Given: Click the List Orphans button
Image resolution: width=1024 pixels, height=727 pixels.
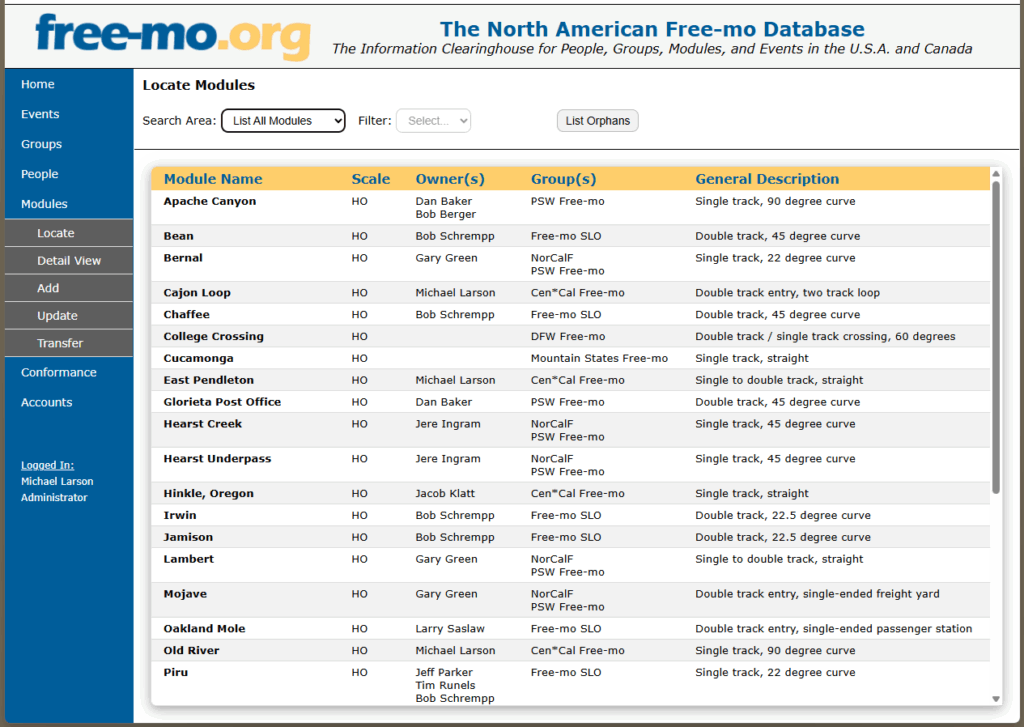Looking at the screenshot, I should point(597,120).
